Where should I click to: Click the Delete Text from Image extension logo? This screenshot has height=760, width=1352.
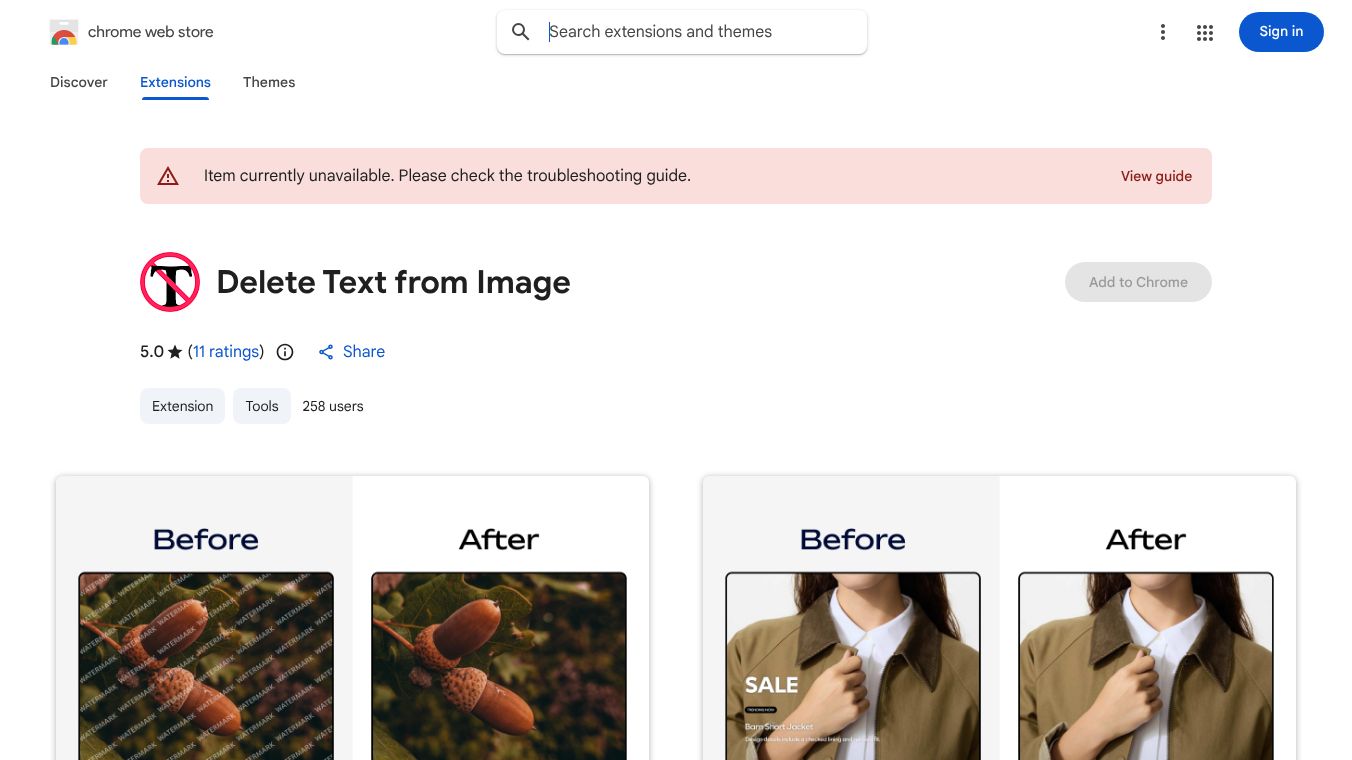click(x=170, y=282)
